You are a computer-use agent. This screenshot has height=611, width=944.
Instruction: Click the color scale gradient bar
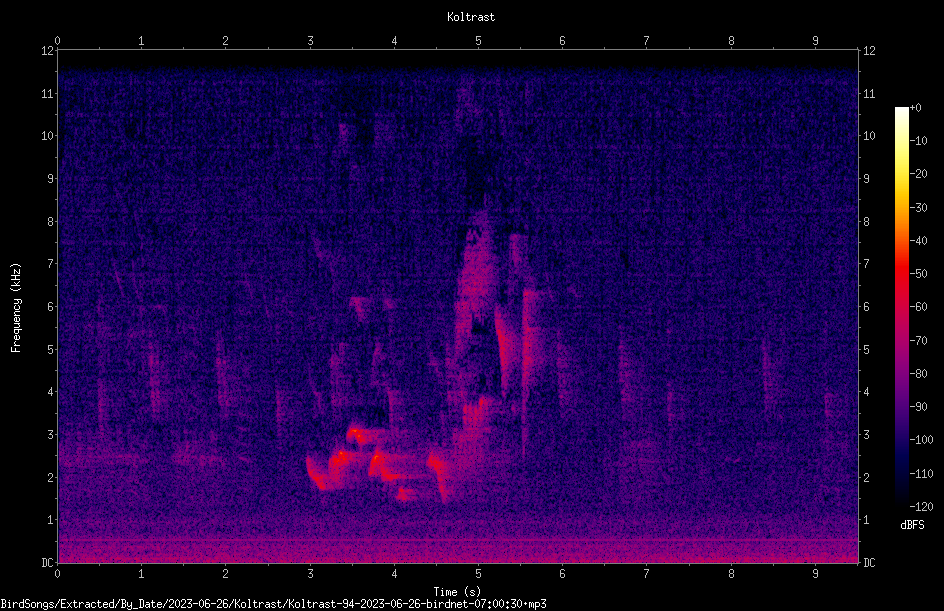pos(901,306)
